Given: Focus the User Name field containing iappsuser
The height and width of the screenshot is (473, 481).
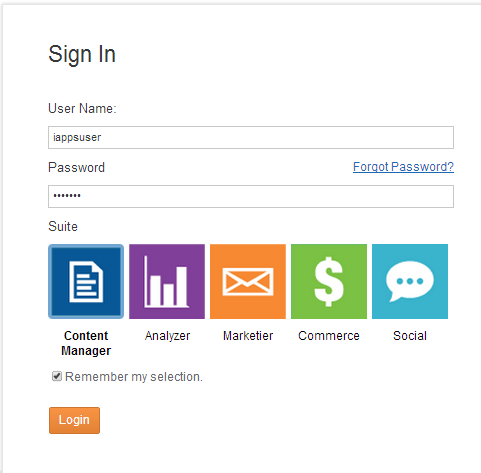Looking at the screenshot, I should [251, 137].
